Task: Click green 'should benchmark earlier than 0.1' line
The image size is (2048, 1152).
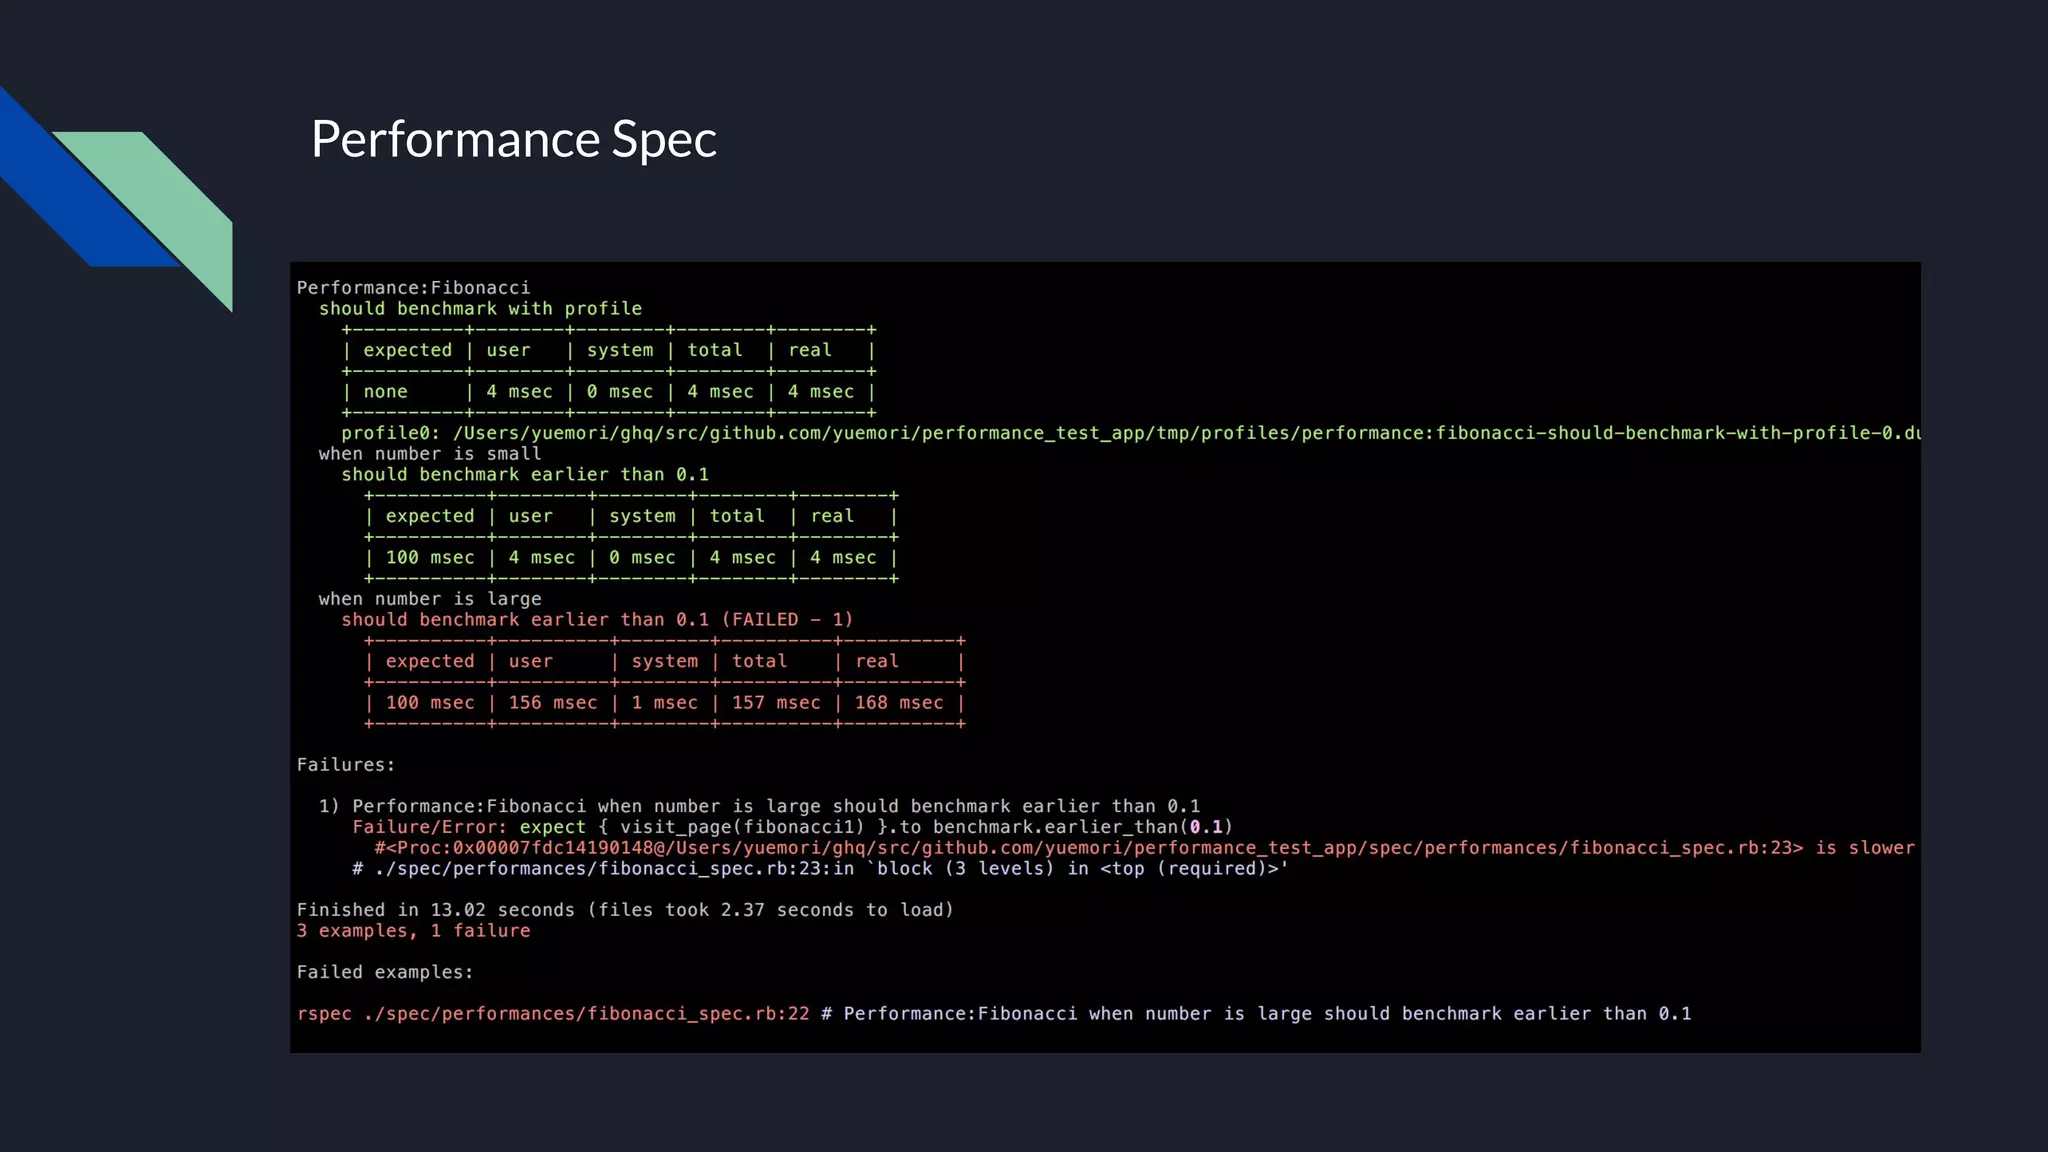Action: click(525, 475)
